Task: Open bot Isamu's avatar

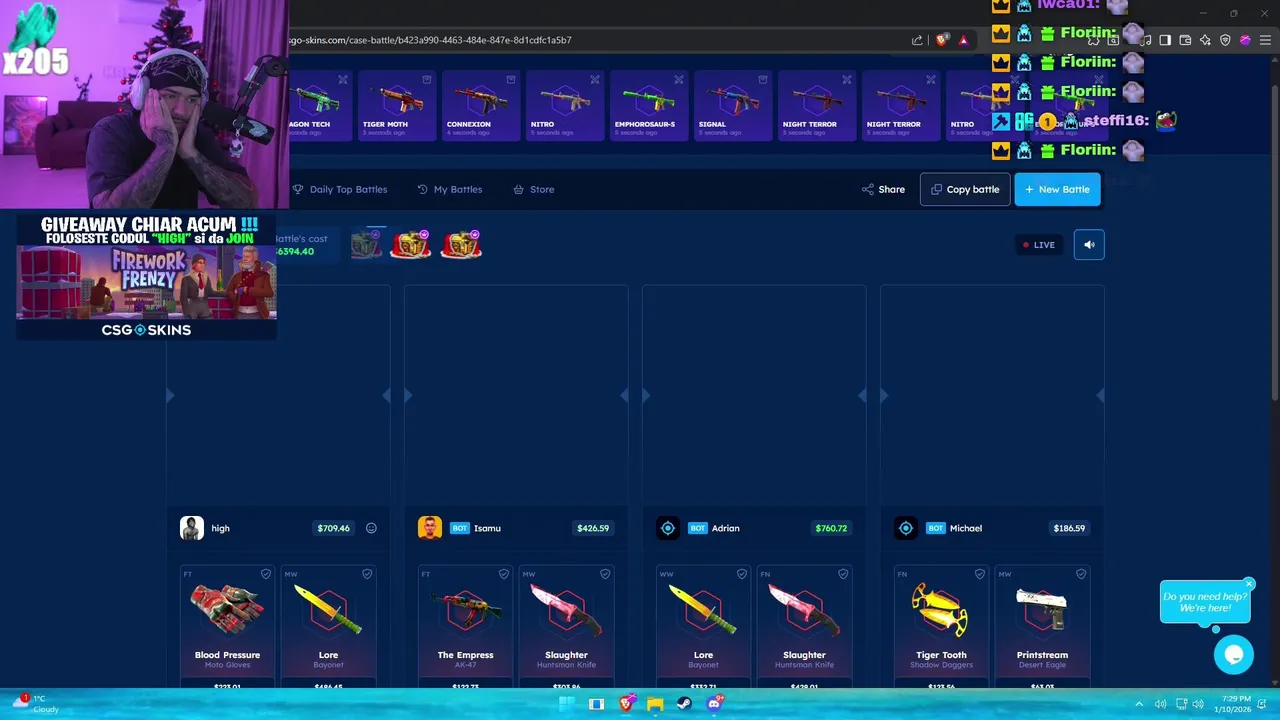Action: point(430,528)
